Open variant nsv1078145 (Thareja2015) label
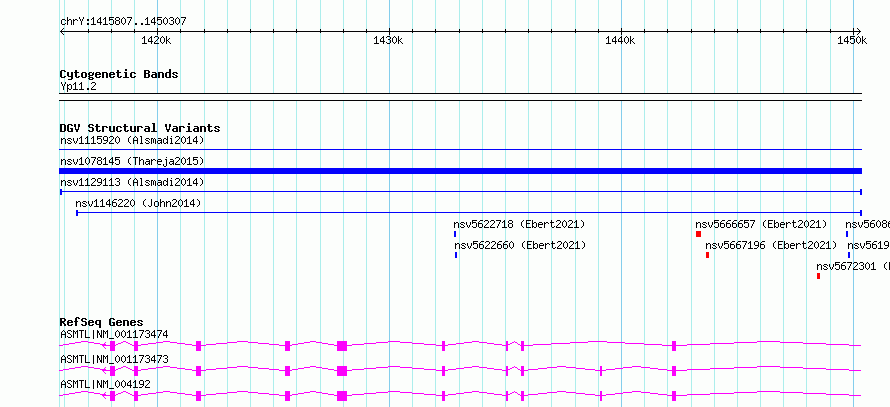 [x=132, y=162]
